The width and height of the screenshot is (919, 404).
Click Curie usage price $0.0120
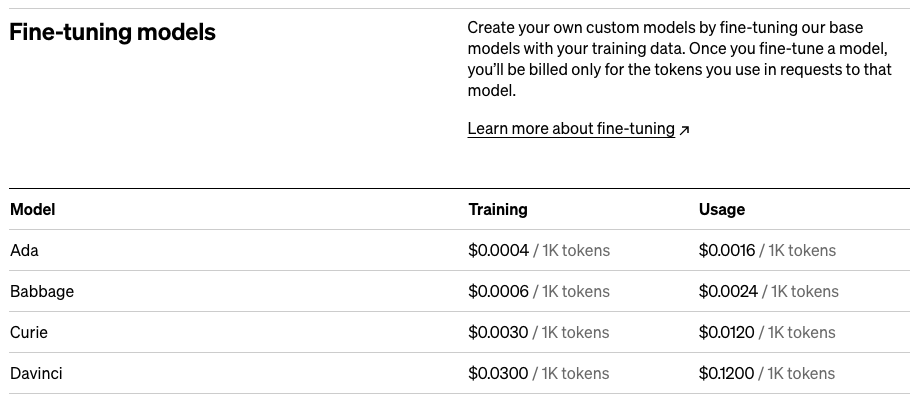pos(727,332)
